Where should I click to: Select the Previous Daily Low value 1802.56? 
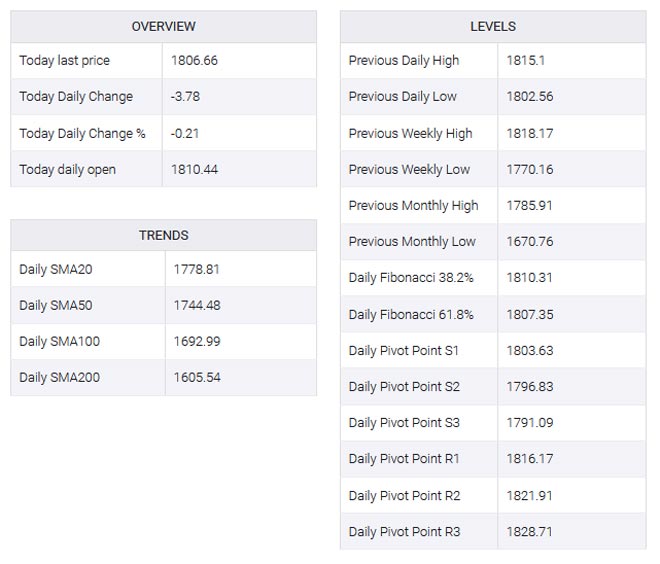(x=529, y=97)
